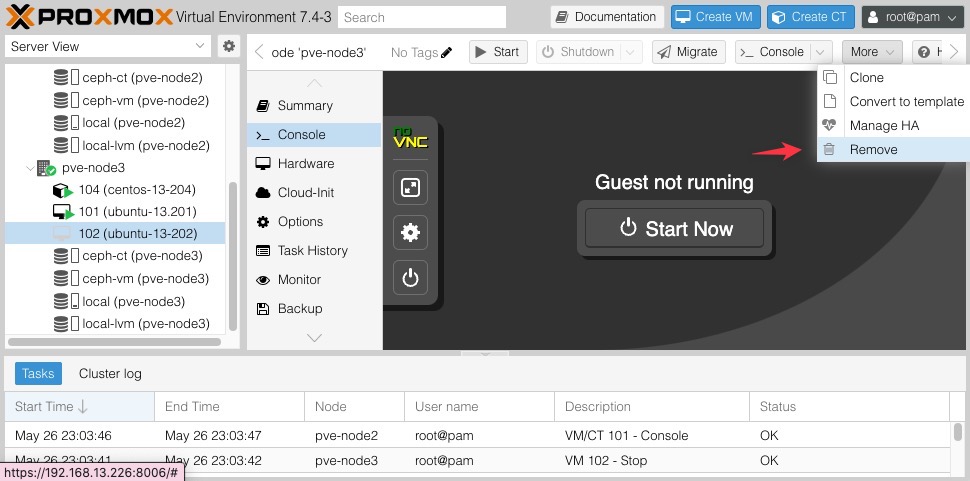Select Remove from the More menu
Screen dimensions: 970x481
(893, 150)
